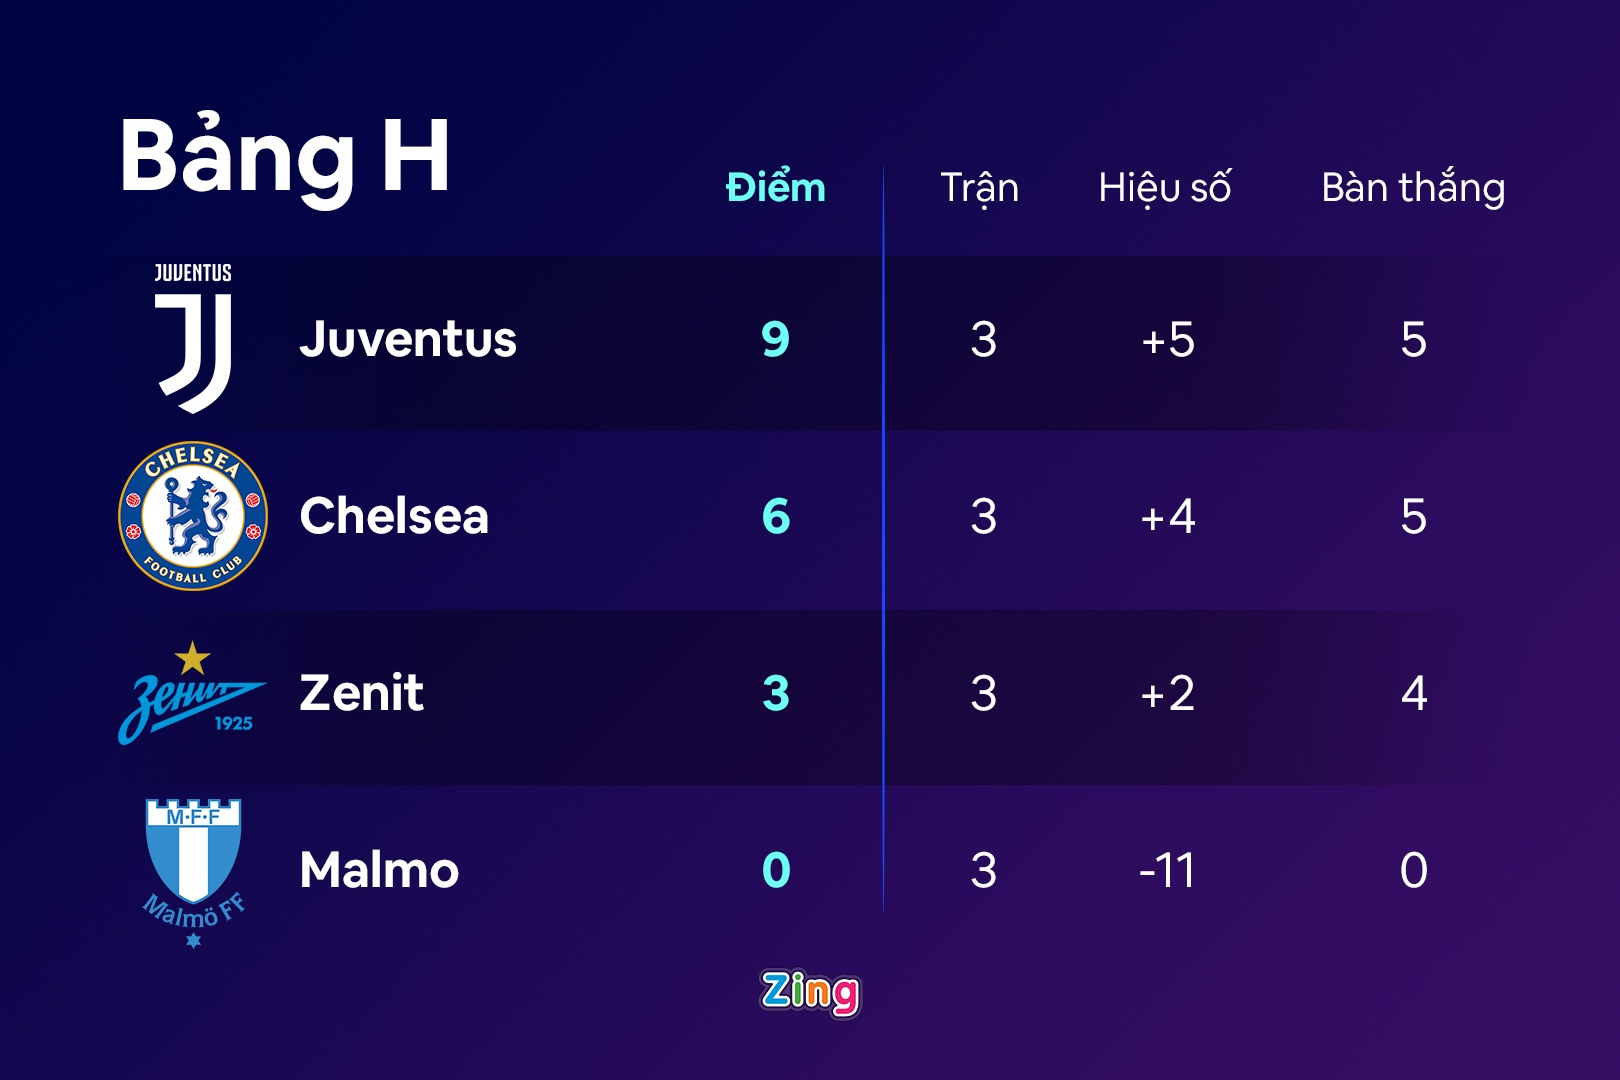Click the Chelsea team name

tap(394, 516)
